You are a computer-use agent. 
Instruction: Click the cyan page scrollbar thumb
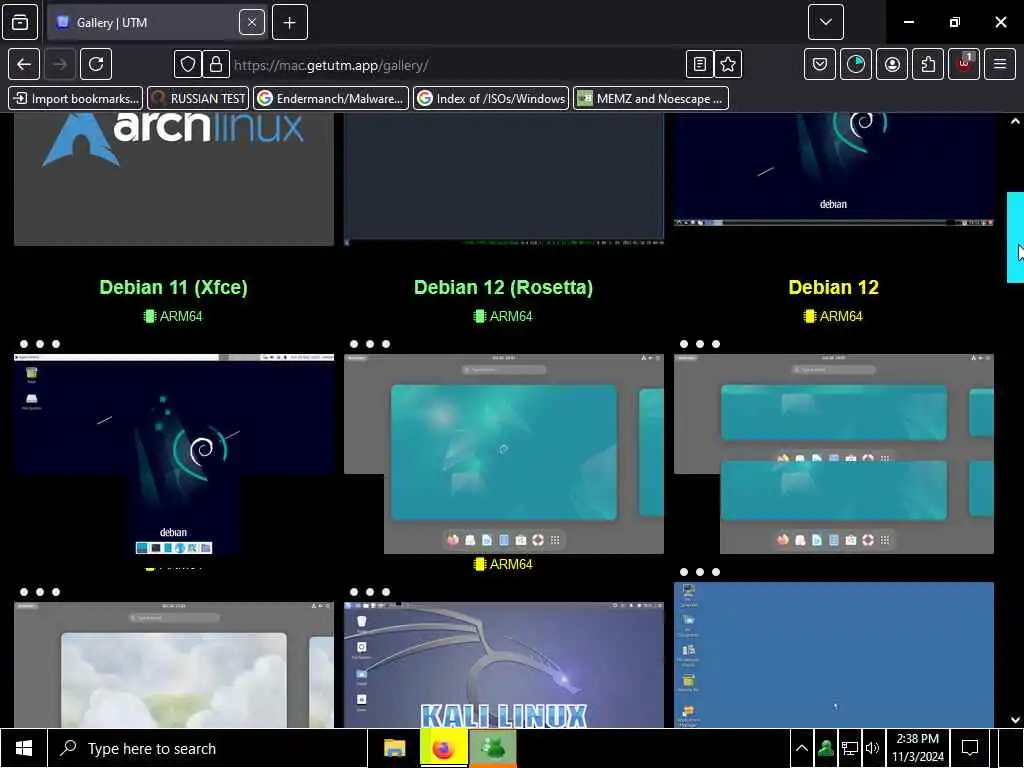[1015, 237]
